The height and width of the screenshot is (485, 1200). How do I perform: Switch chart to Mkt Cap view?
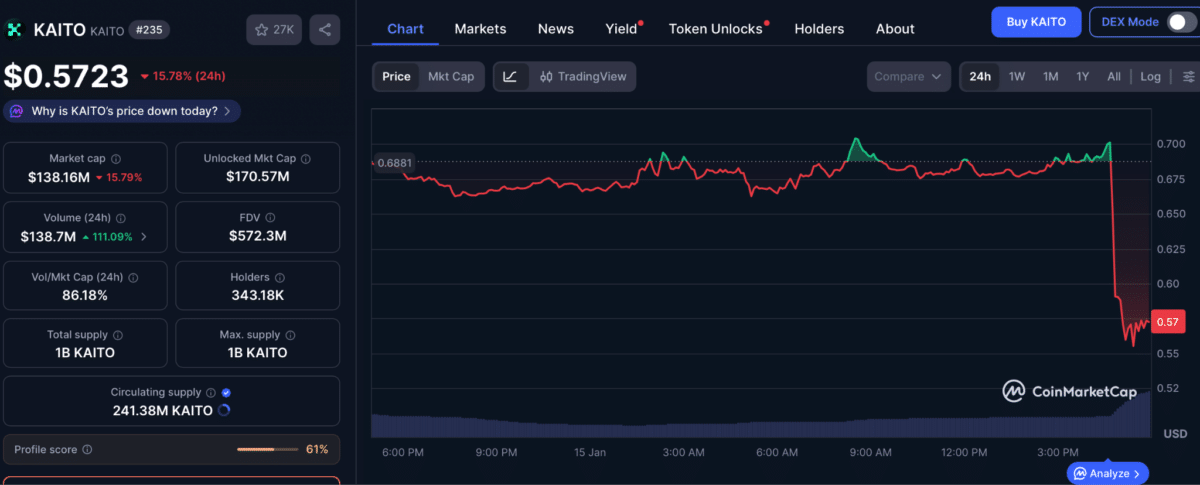pyautogui.click(x=451, y=76)
